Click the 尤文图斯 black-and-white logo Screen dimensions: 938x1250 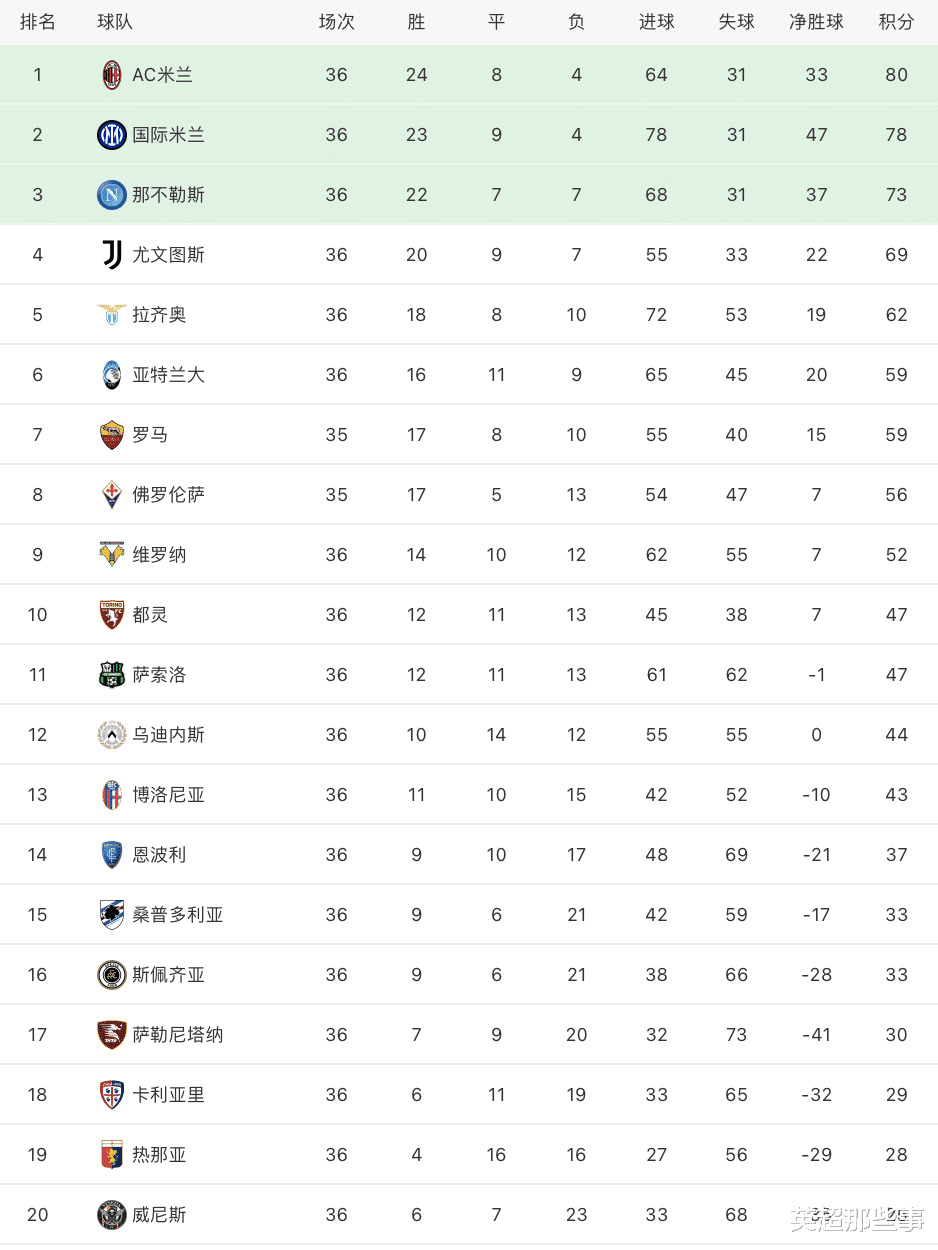pyautogui.click(x=112, y=255)
